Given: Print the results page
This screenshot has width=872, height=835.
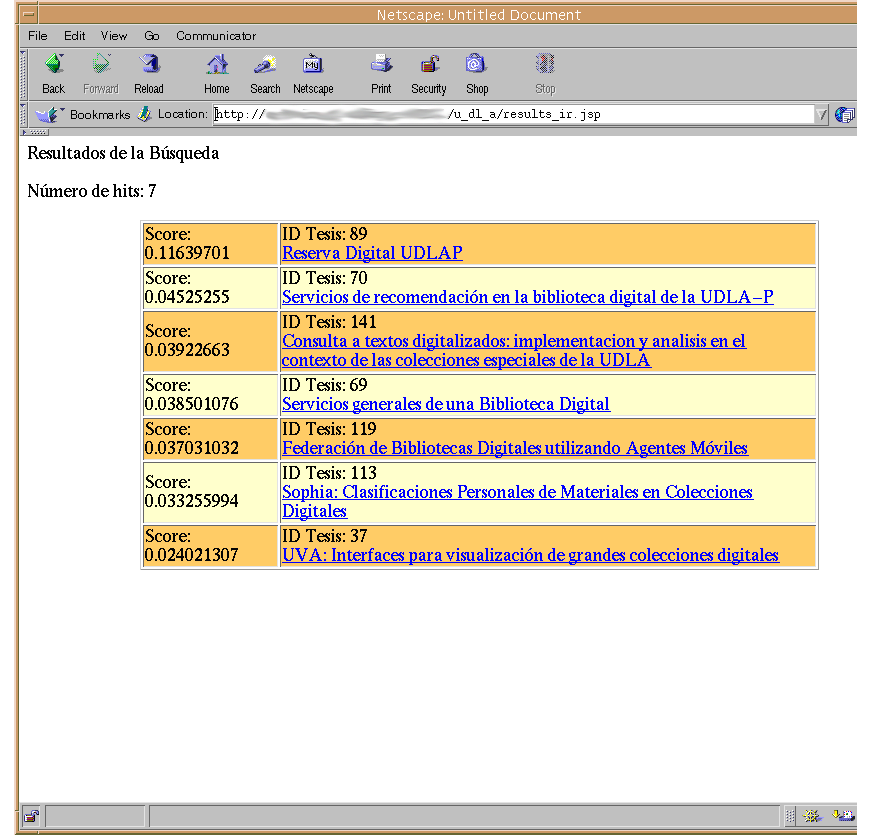Looking at the screenshot, I should [381, 73].
